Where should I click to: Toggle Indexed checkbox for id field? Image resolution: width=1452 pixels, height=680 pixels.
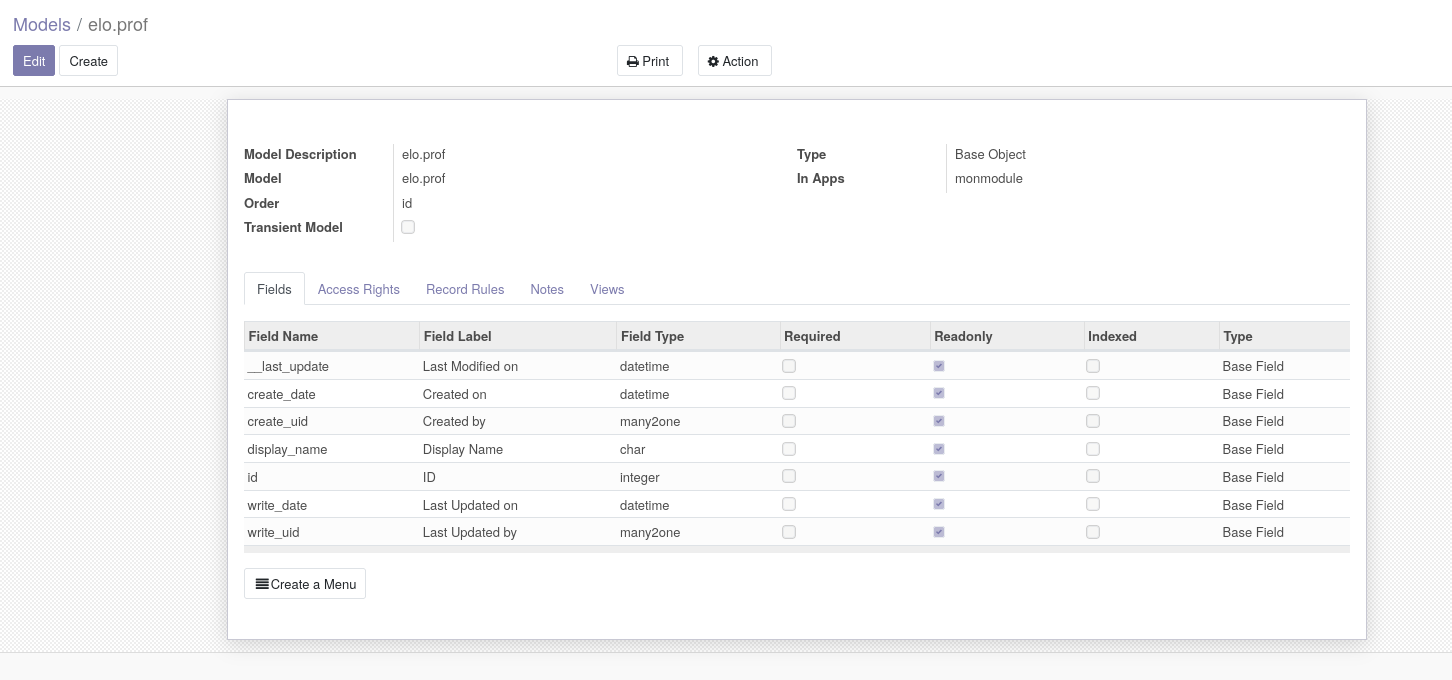(x=1093, y=477)
